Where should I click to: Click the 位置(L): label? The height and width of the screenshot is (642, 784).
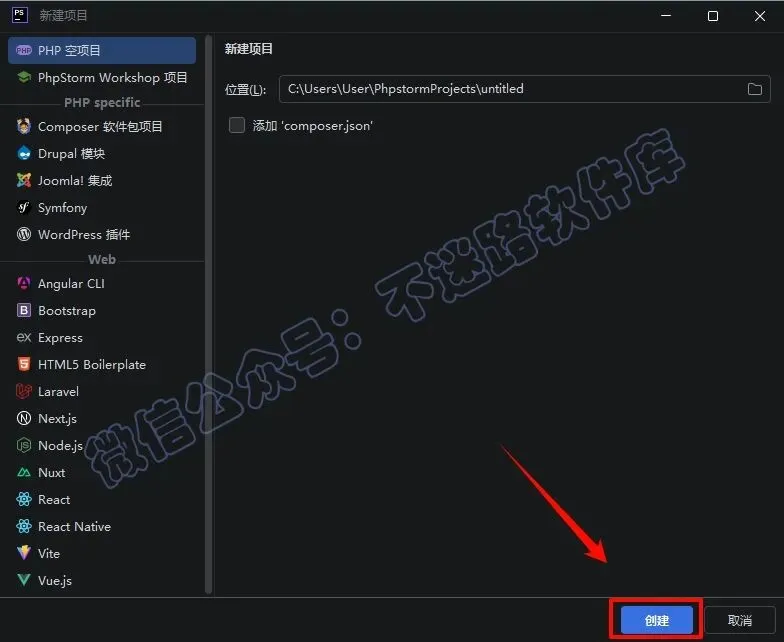(x=246, y=89)
